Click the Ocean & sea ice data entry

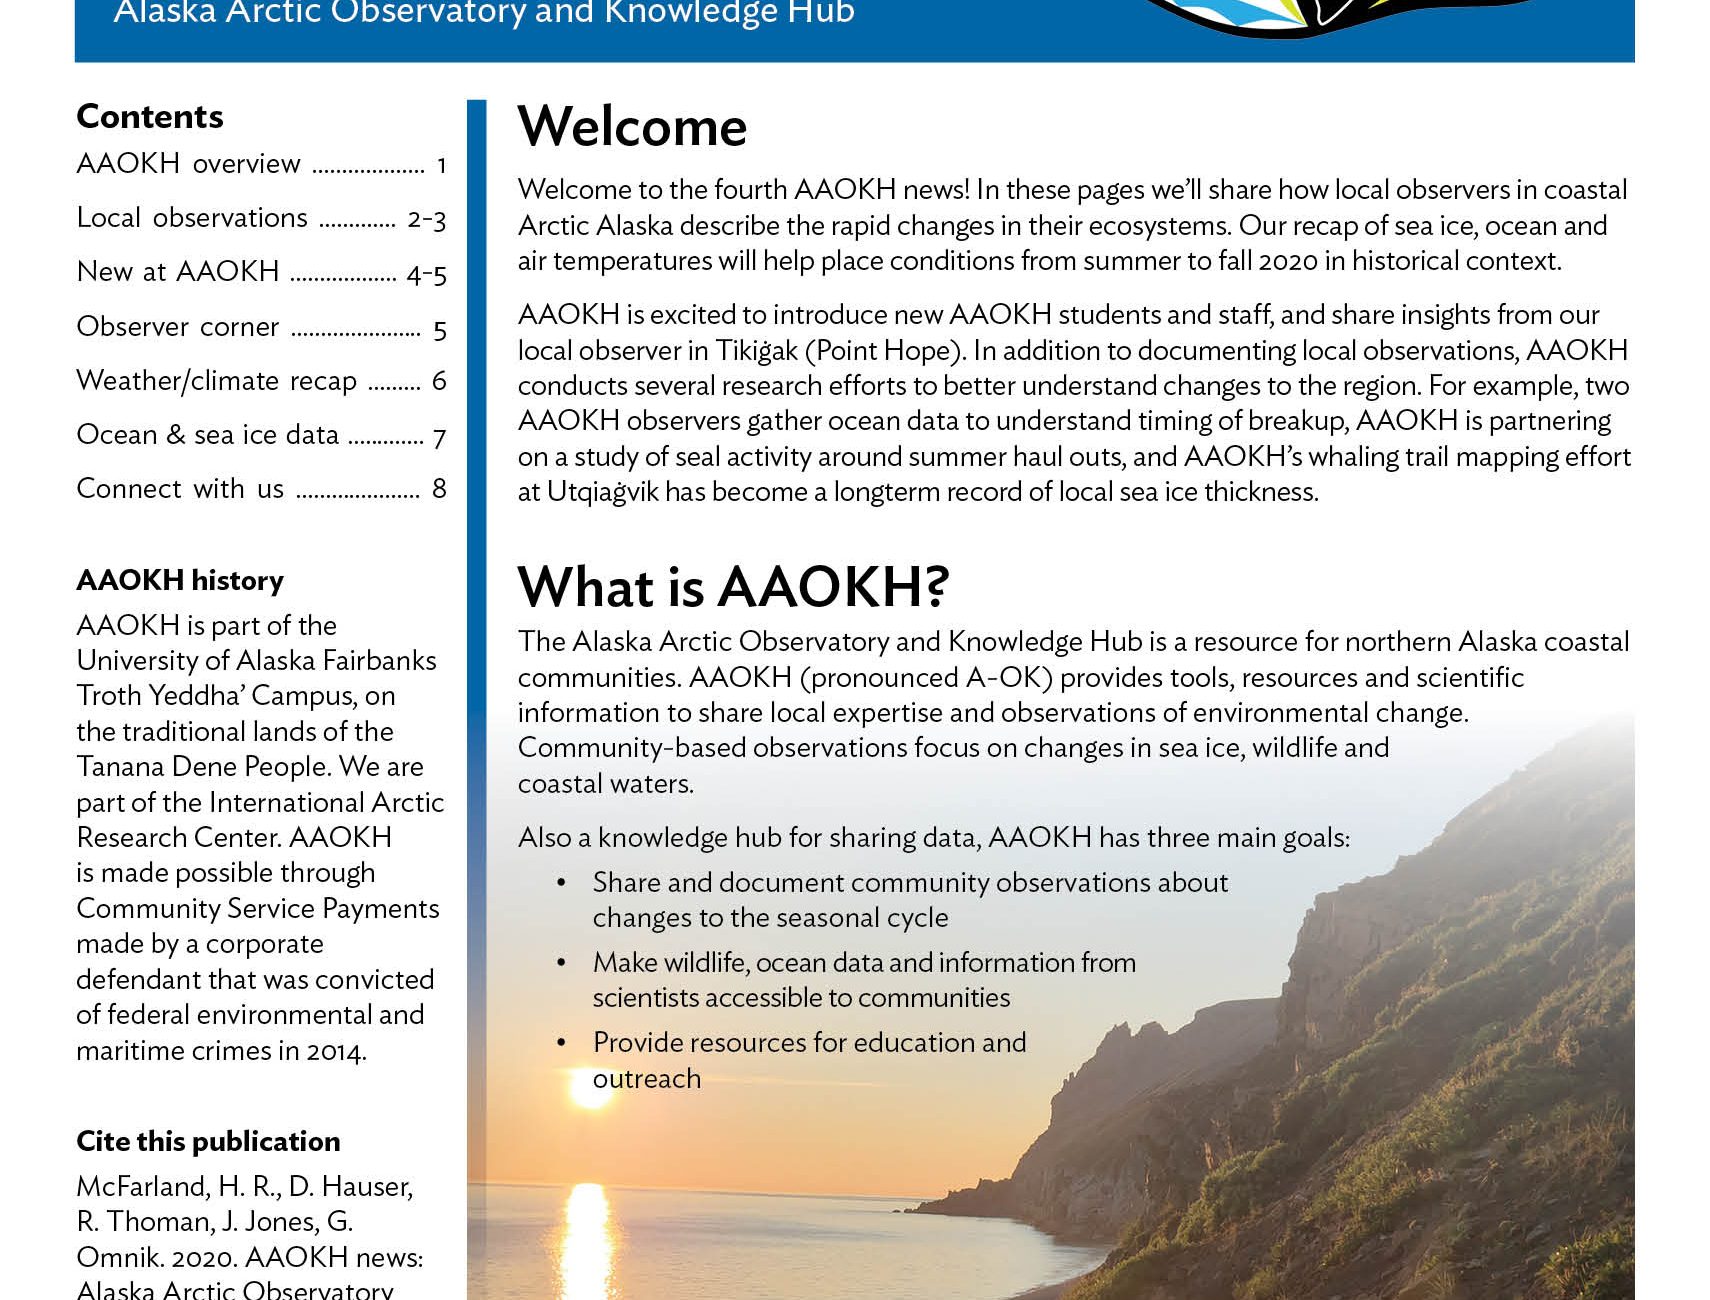coord(260,435)
